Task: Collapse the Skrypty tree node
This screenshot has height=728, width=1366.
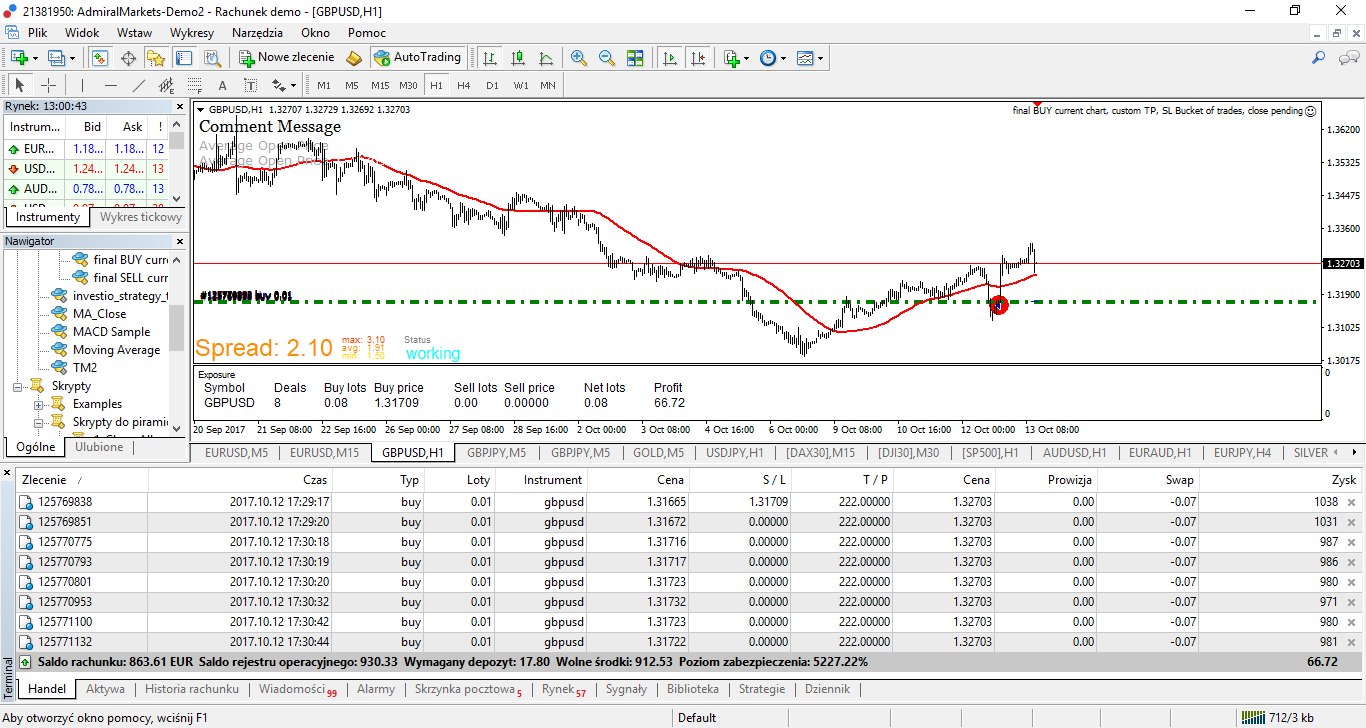Action: click(18, 386)
